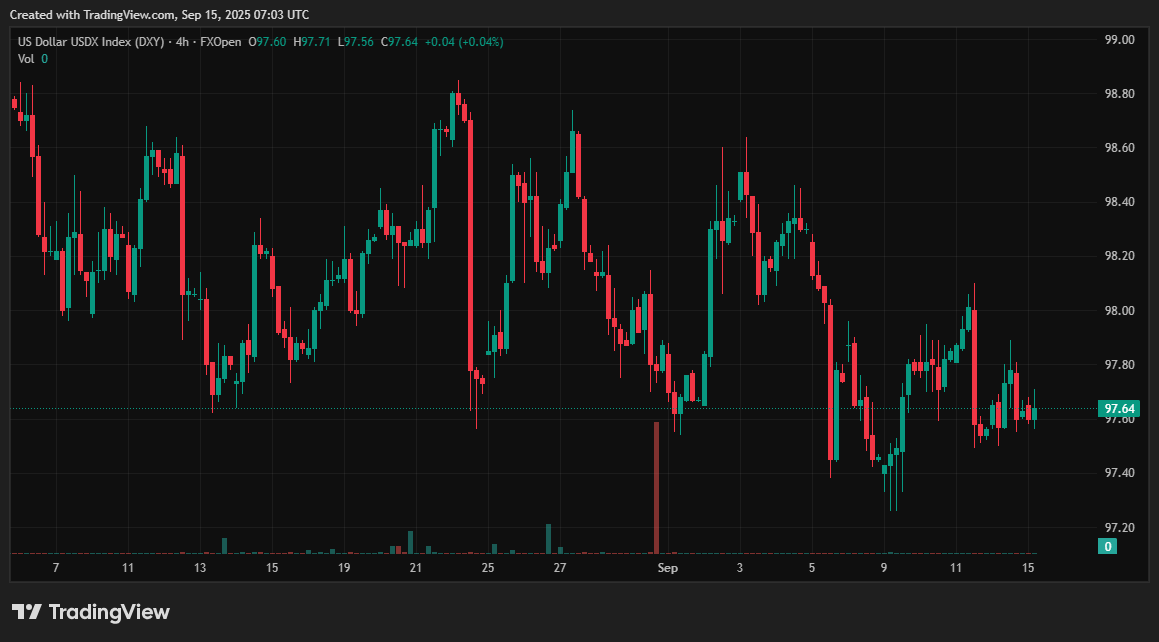
Task: Click the 98.00 price axis label
Action: [x=1119, y=310]
